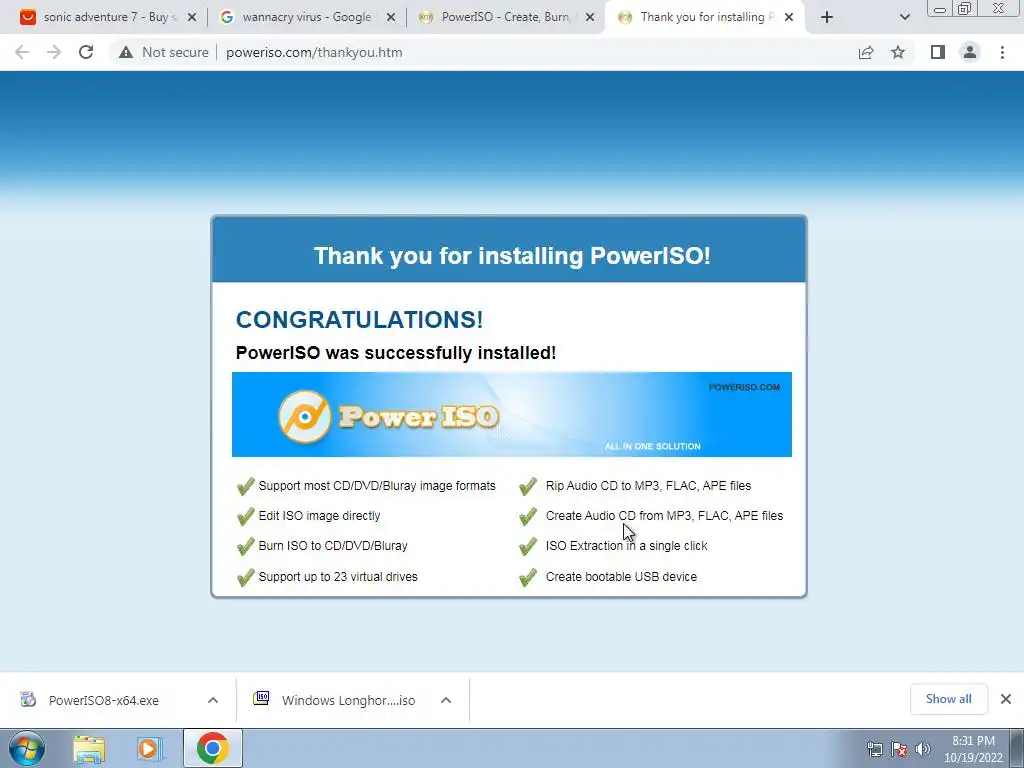Close the downloads bar
Viewport: 1024px width, 768px height.
(1006, 699)
